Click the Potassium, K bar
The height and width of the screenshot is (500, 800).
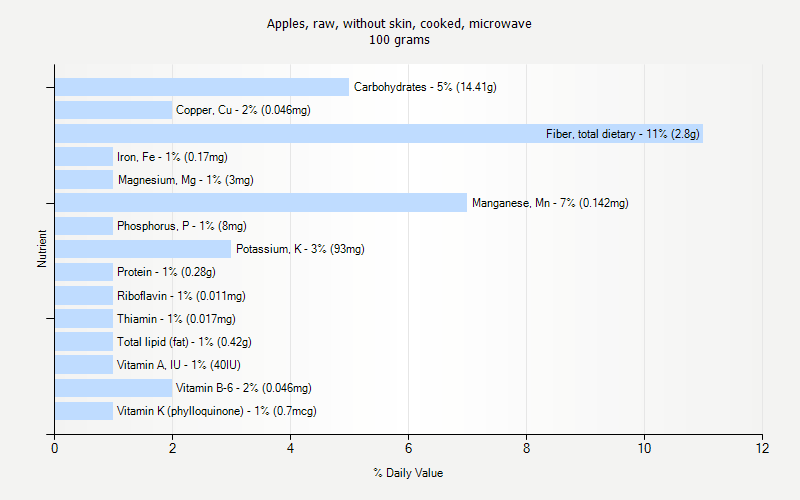(x=142, y=249)
